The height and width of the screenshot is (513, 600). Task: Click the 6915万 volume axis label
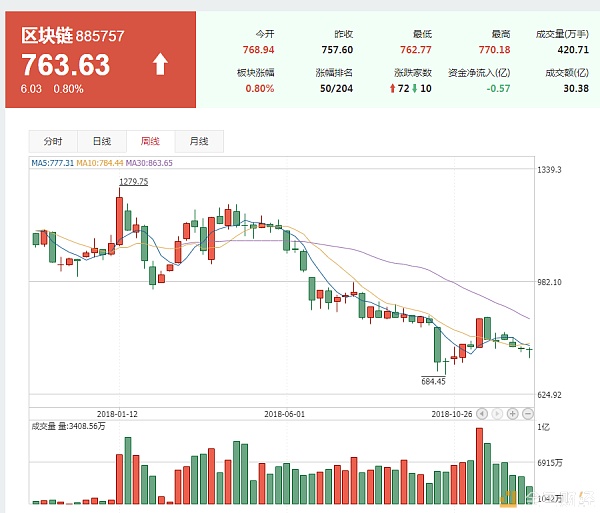coord(550,463)
